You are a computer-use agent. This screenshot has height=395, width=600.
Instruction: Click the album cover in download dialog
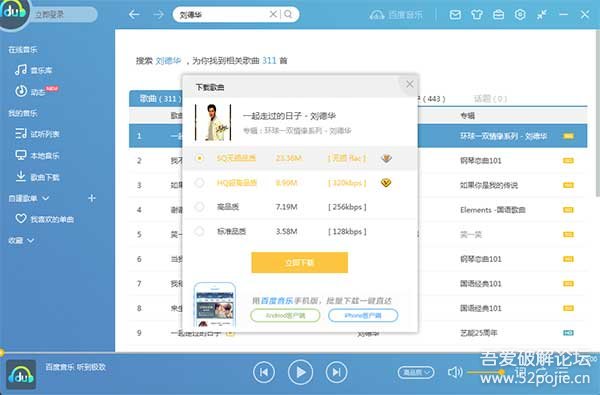(213, 122)
